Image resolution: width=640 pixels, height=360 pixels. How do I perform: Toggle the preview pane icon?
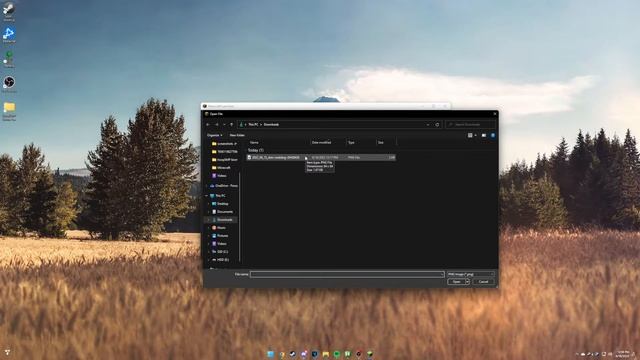coord(484,135)
